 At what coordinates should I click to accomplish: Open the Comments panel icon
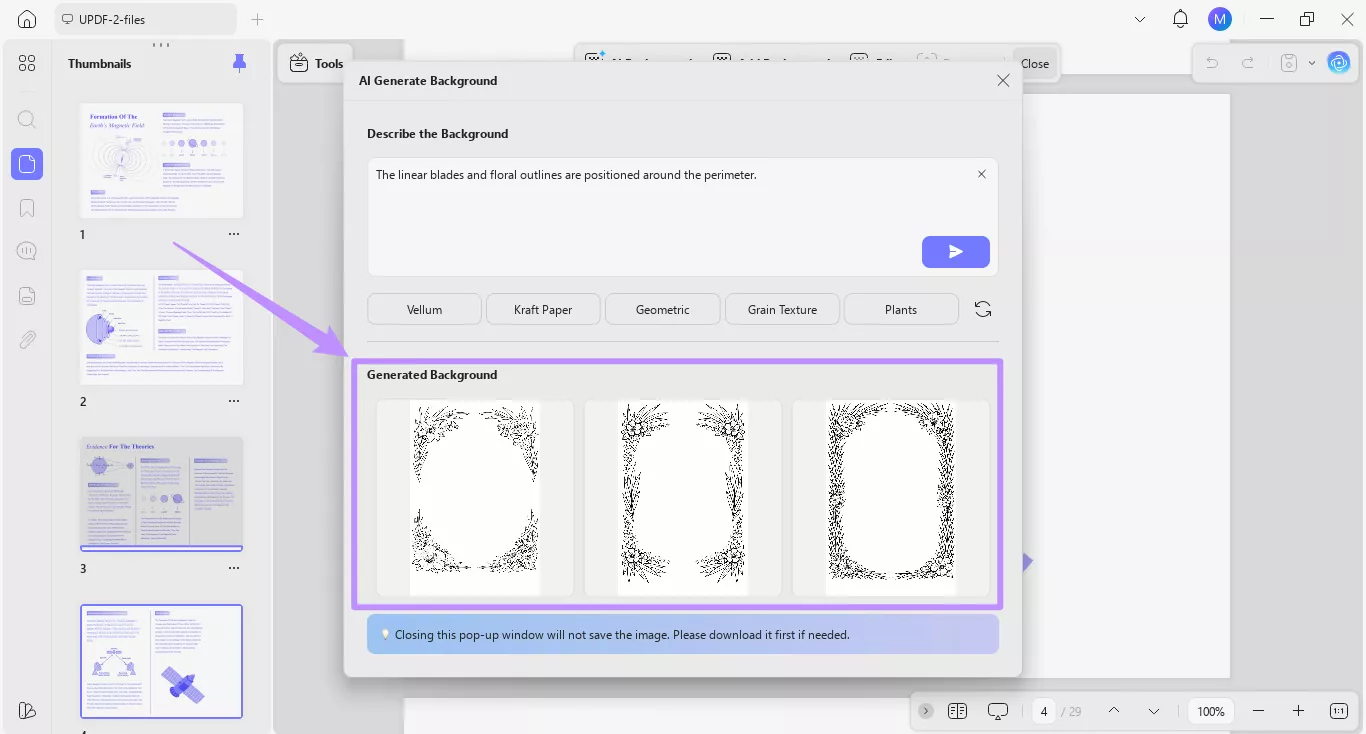(x=27, y=251)
